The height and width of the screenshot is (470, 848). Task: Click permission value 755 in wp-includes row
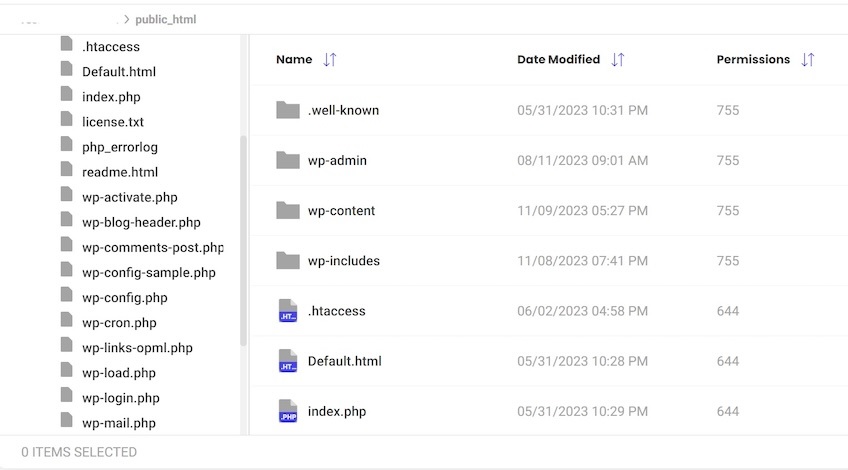[728, 261]
